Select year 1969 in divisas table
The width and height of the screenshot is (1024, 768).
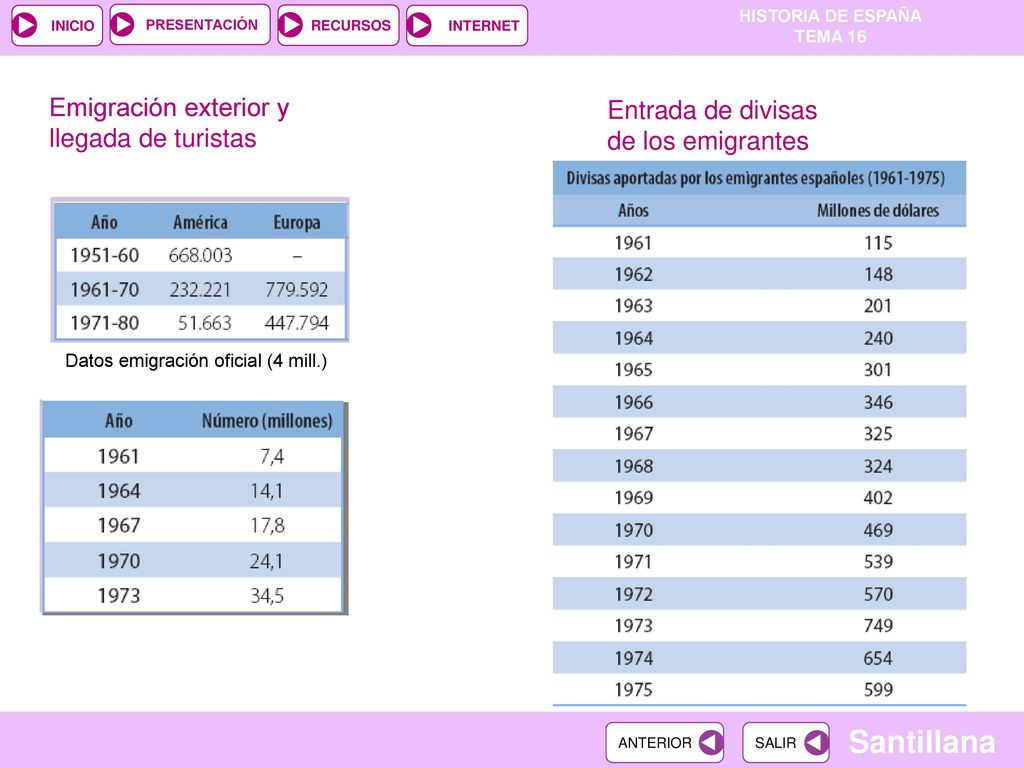pyautogui.click(x=633, y=498)
